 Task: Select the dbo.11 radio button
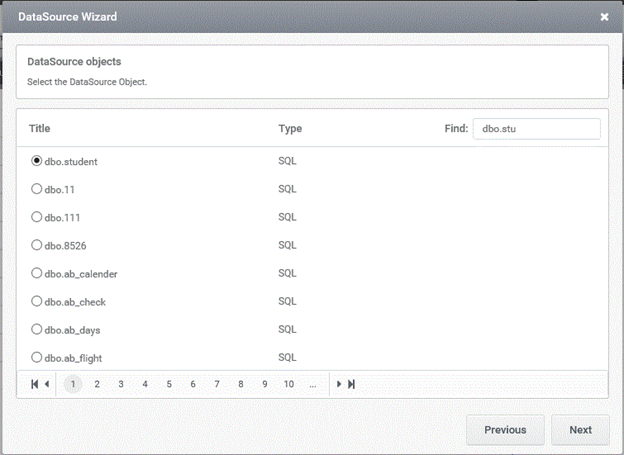tap(37, 189)
